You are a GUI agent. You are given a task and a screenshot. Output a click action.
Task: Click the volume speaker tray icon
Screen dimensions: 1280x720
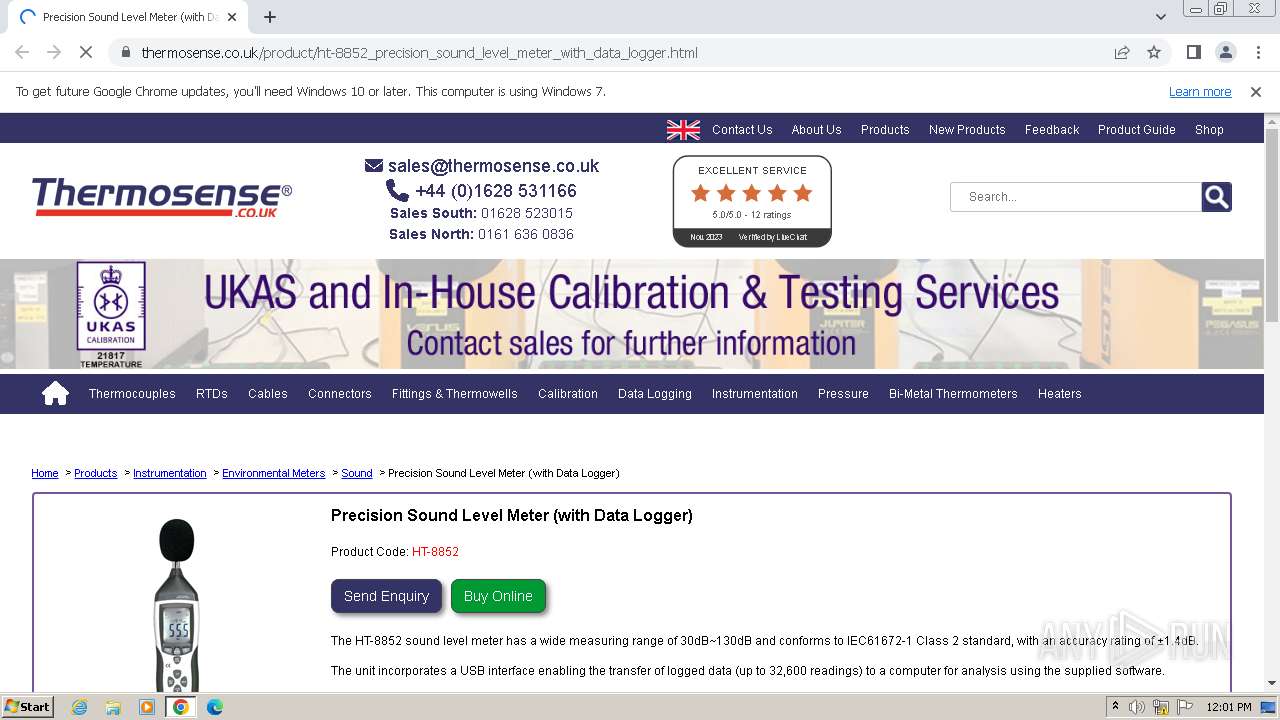coord(1137,707)
